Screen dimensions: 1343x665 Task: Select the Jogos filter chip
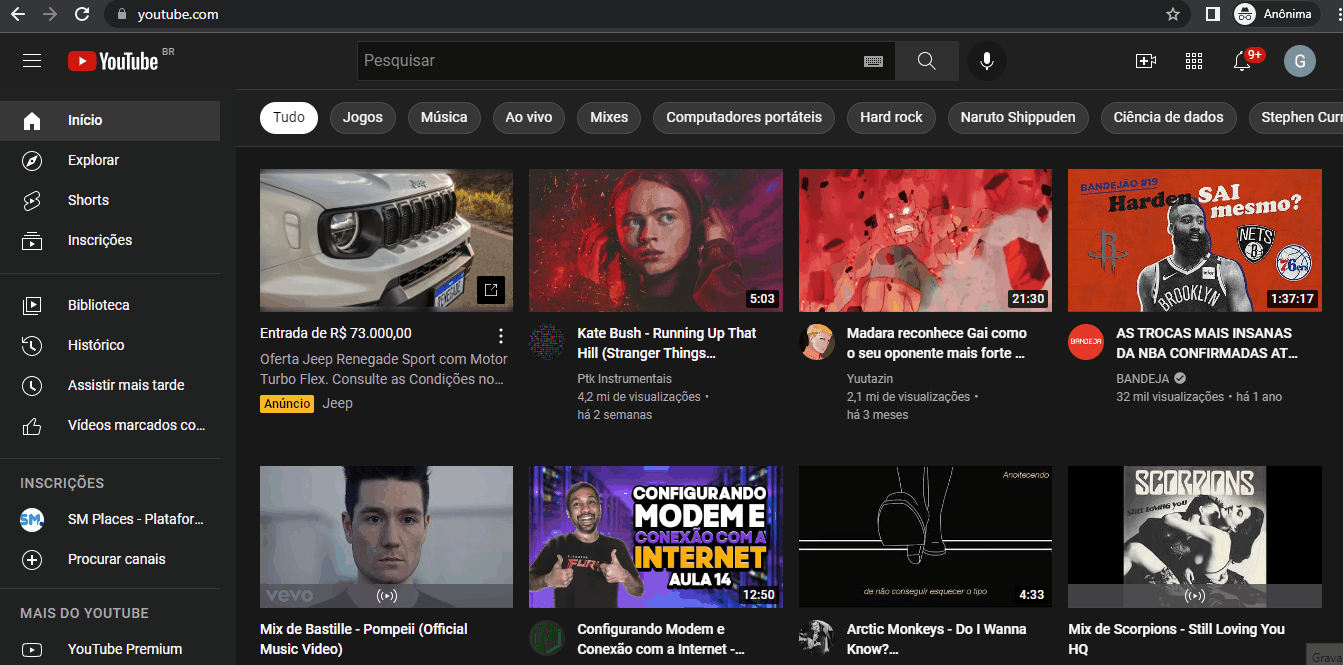[x=363, y=117]
